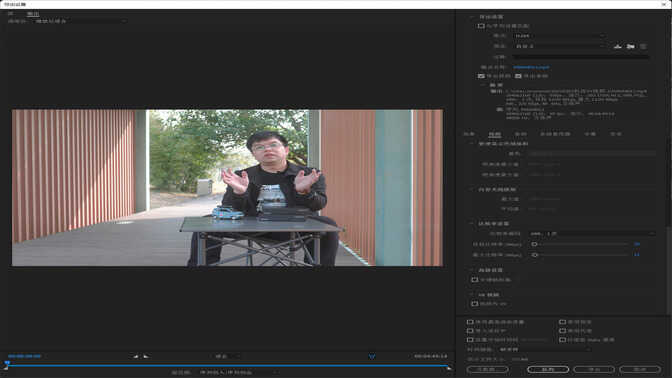Open the Captions tab in the settings panel
This screenshot has width=672, height=378.
click(x=590, y=134)
